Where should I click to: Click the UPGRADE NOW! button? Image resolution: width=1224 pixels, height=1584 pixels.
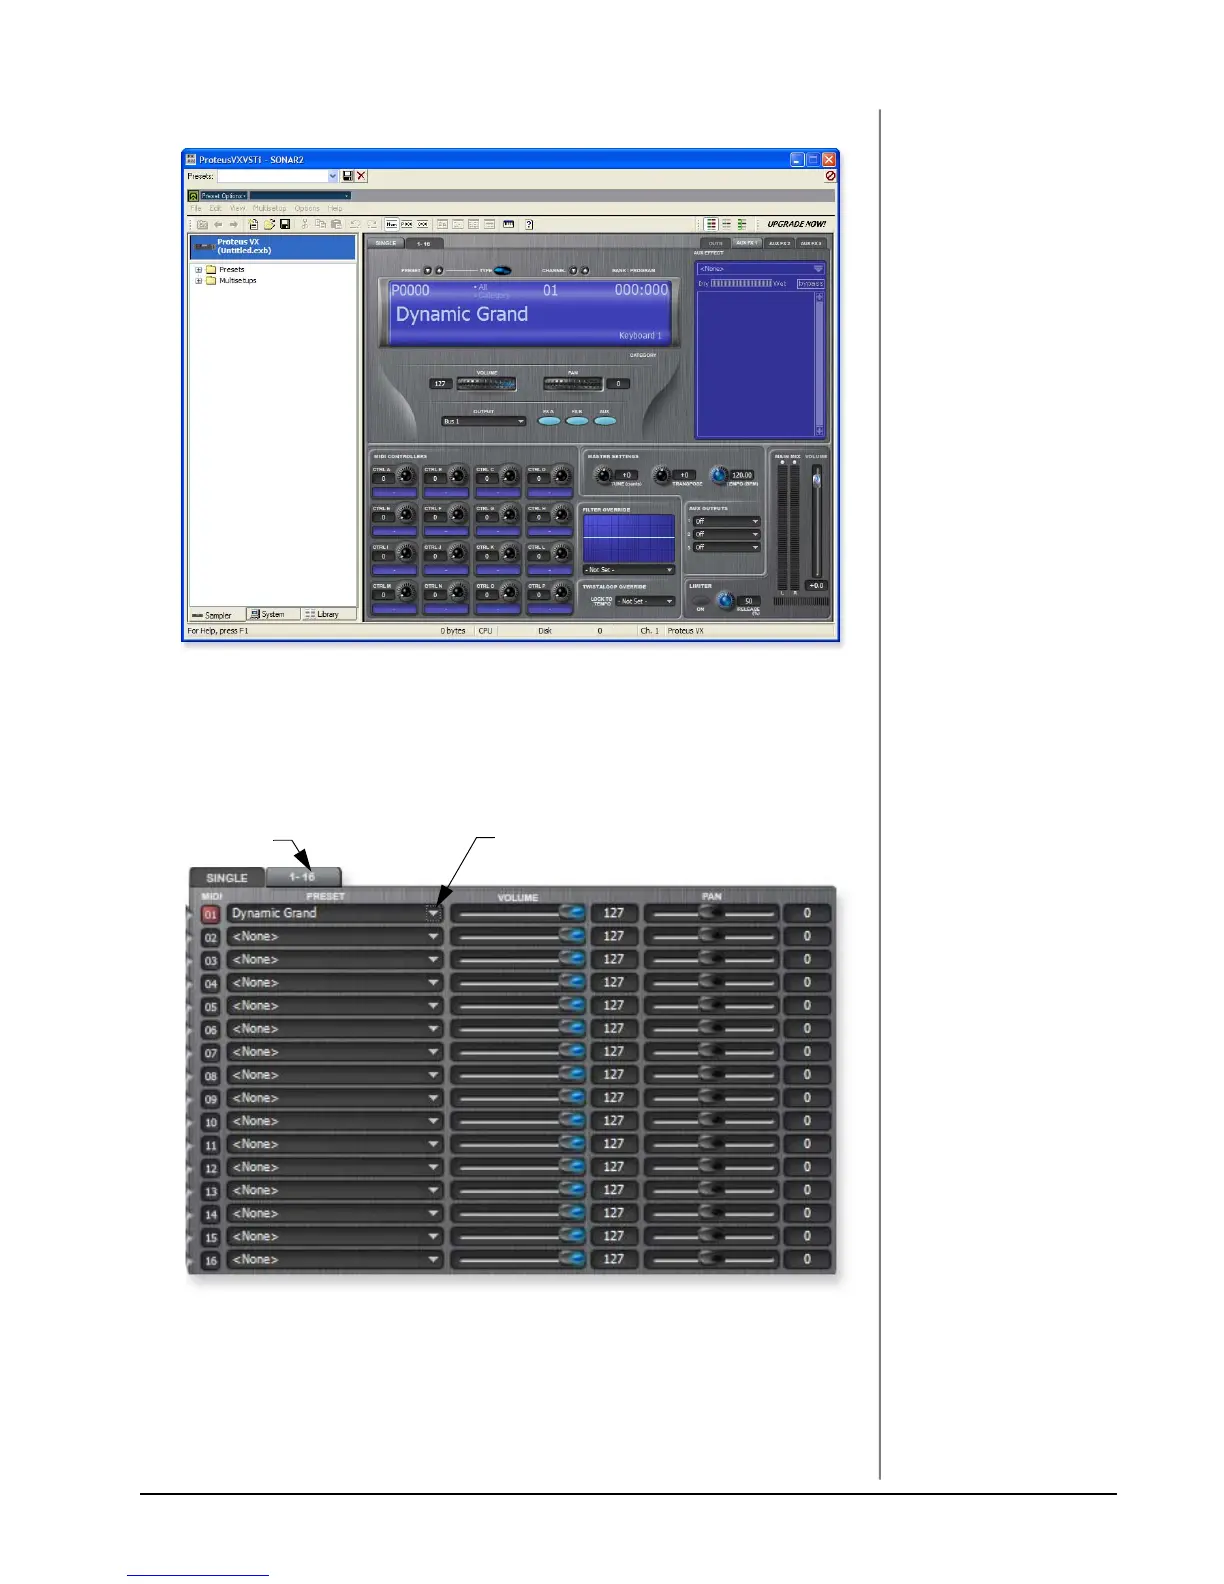coord(797,224)
